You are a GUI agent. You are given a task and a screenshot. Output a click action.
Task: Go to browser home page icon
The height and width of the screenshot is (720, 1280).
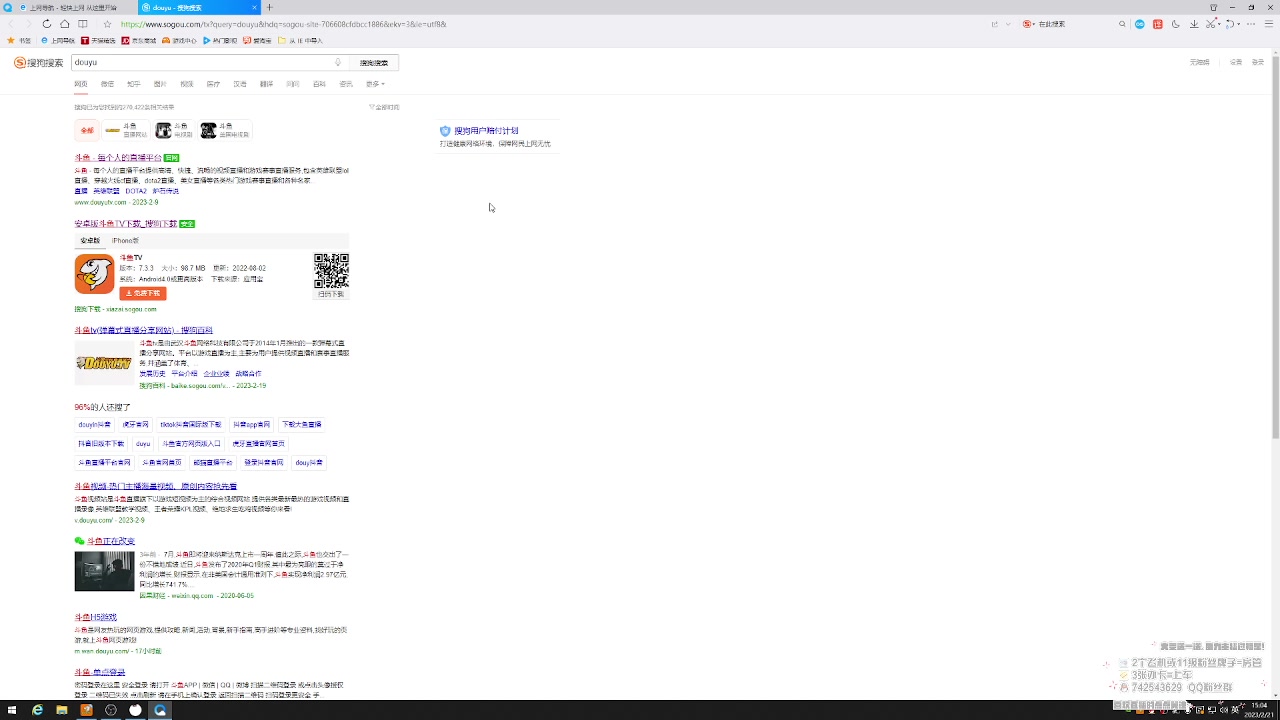(x=65, y=24)
